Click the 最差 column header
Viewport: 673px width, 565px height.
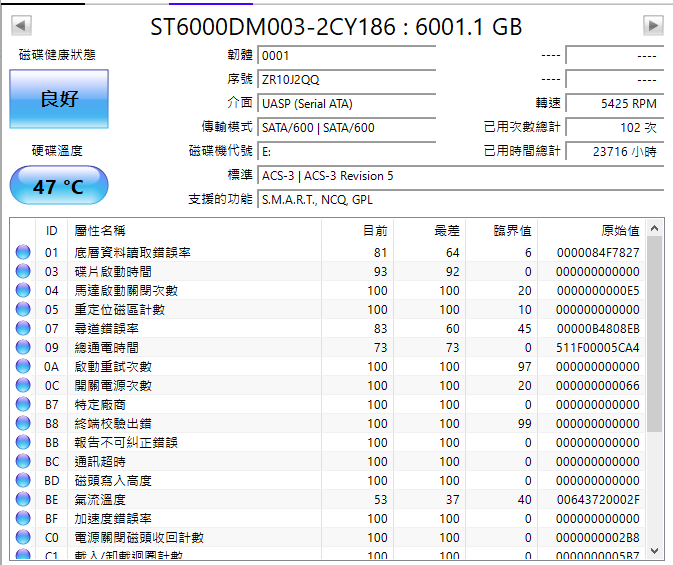(x=430, y=231)
